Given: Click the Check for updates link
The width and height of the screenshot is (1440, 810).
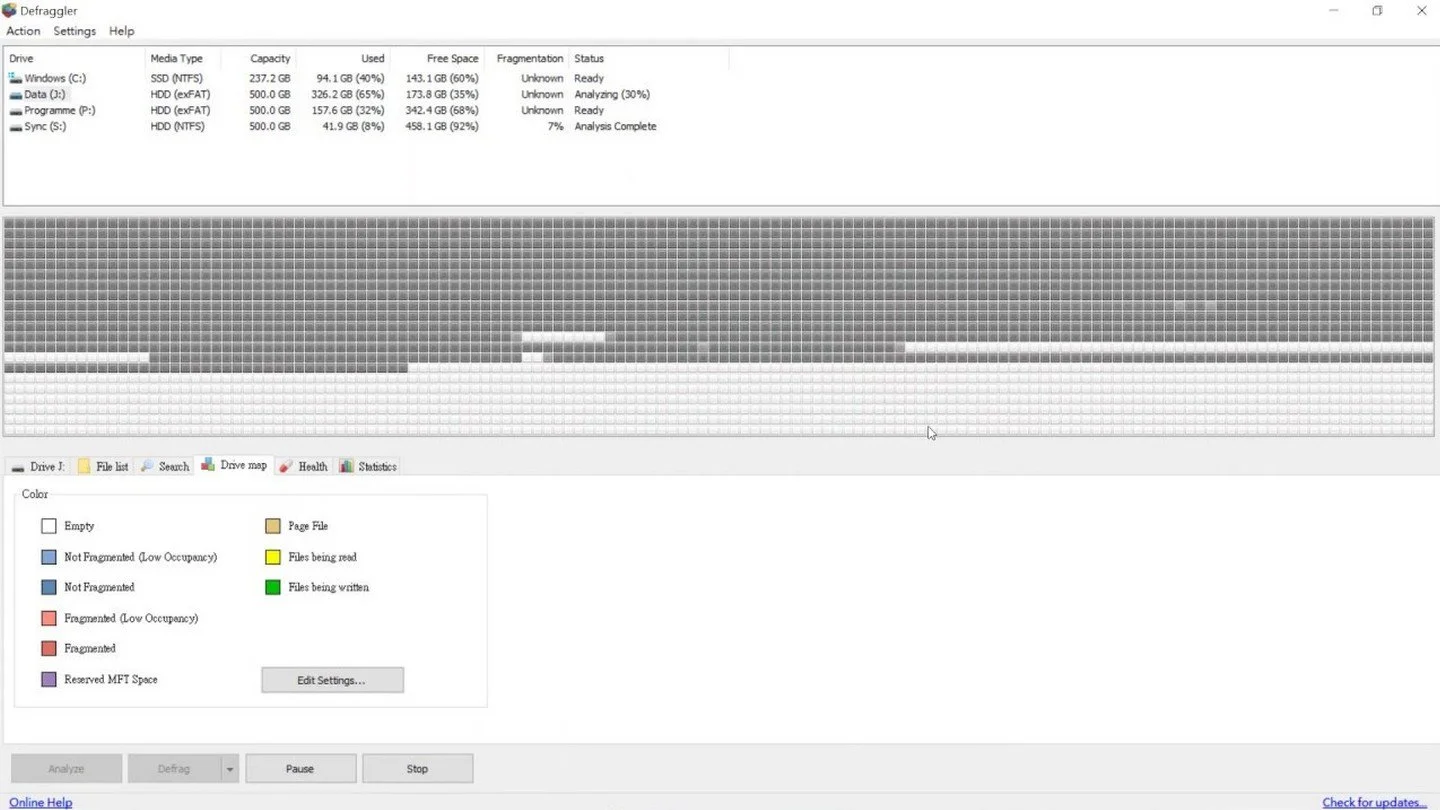Looking at the screenshot, I should point(1375,802).
